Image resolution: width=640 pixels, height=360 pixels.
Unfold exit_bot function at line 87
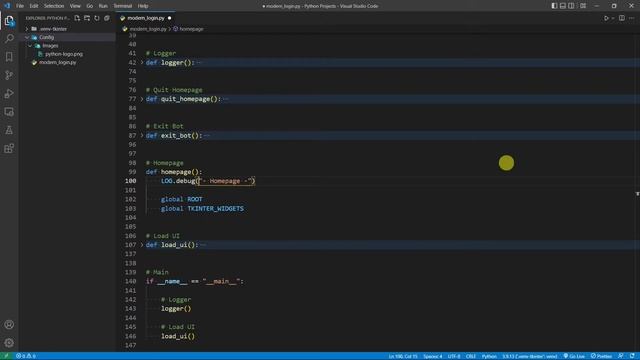coord(142,136)
